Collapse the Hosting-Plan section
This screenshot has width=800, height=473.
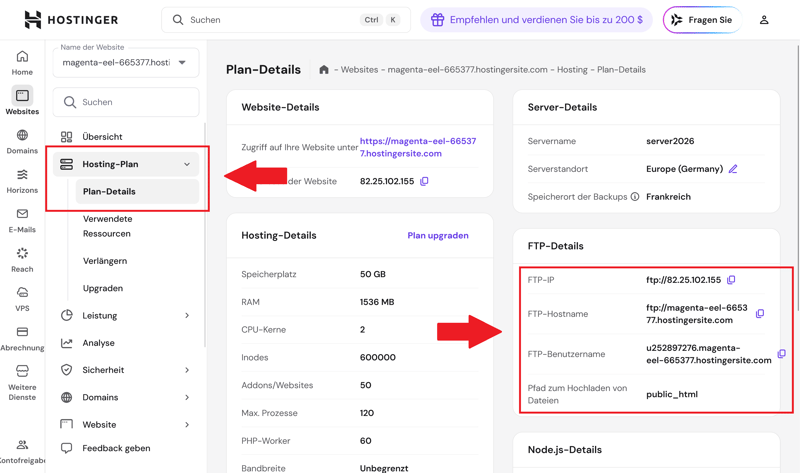(x=186, y=164)
